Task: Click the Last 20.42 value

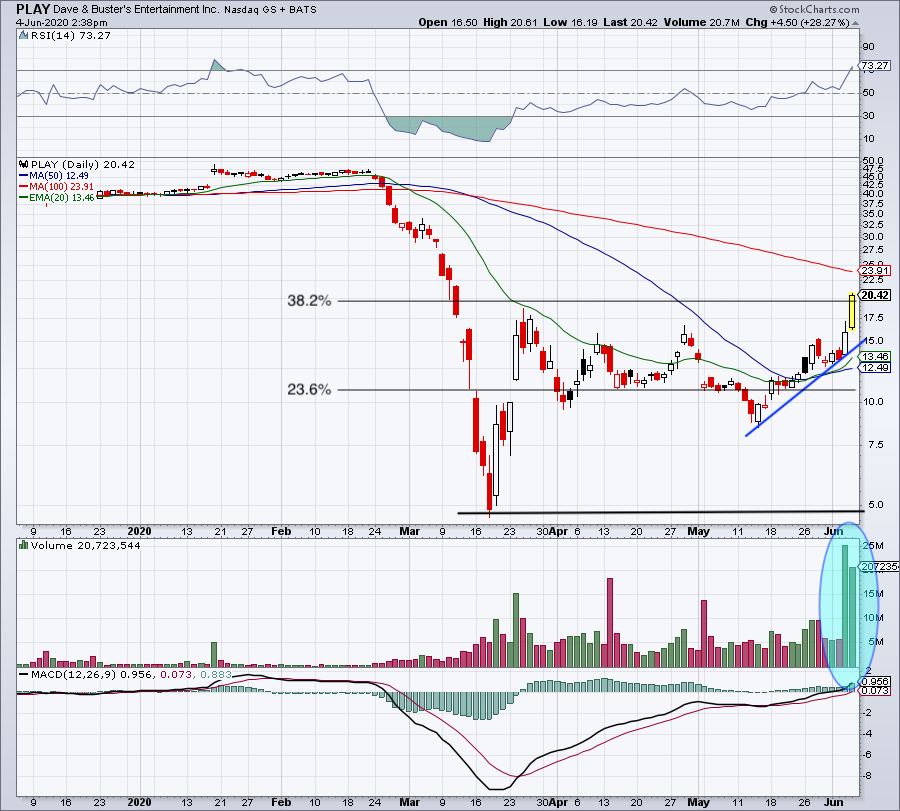Action: click(630, 22)
